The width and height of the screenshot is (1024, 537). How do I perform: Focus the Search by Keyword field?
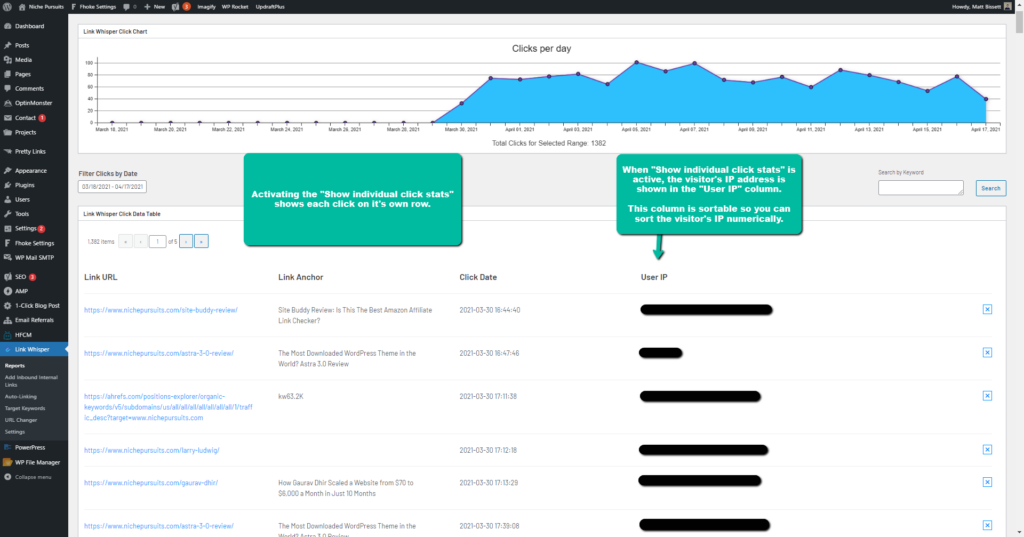(921, 187)
